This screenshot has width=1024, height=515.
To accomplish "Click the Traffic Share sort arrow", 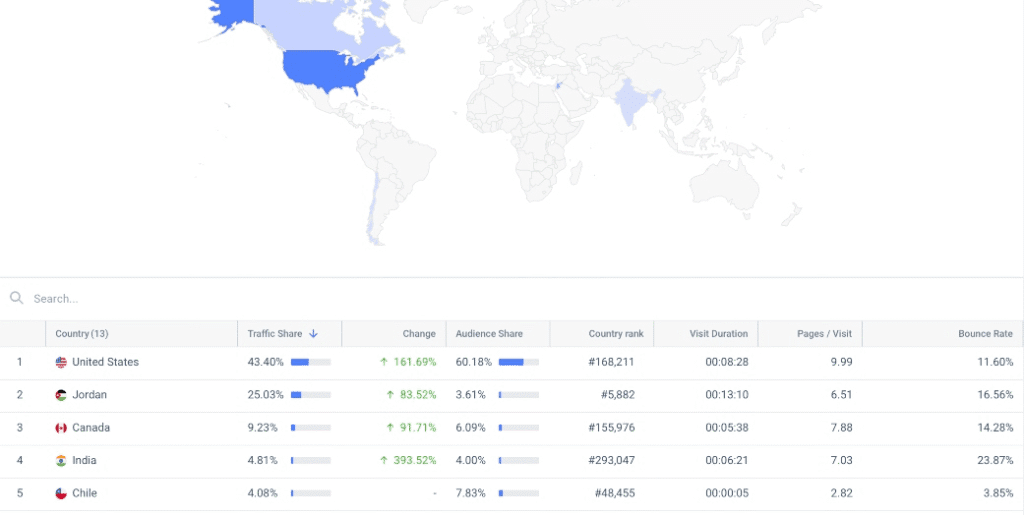I will tap(313, 334).
